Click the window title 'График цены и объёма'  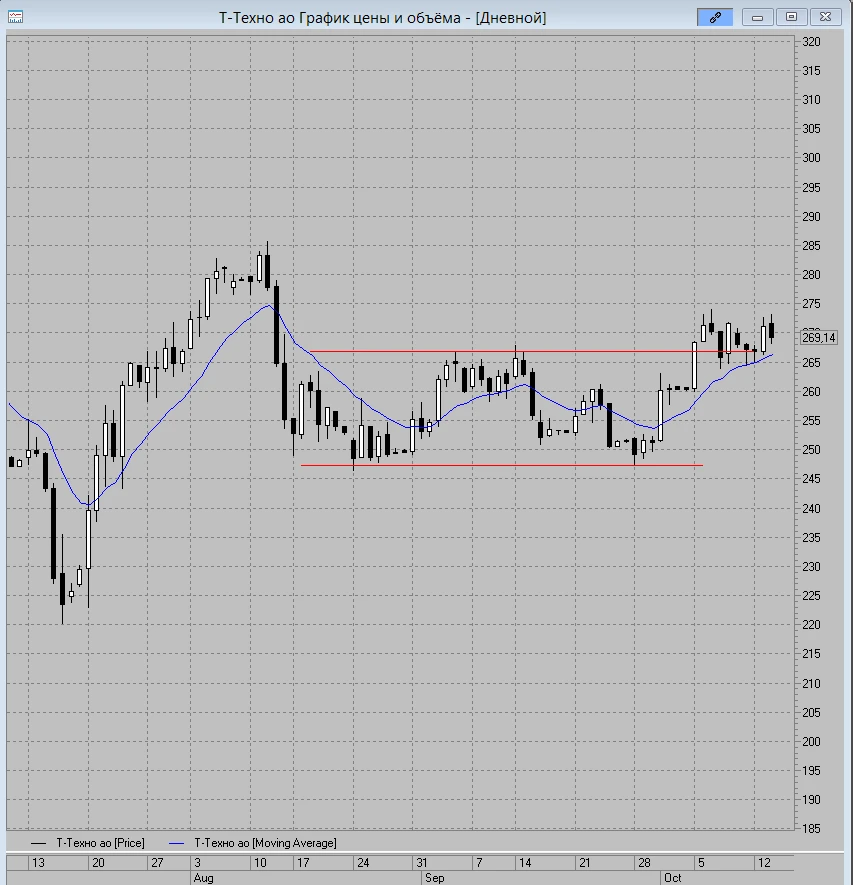(x=379, y=18)
